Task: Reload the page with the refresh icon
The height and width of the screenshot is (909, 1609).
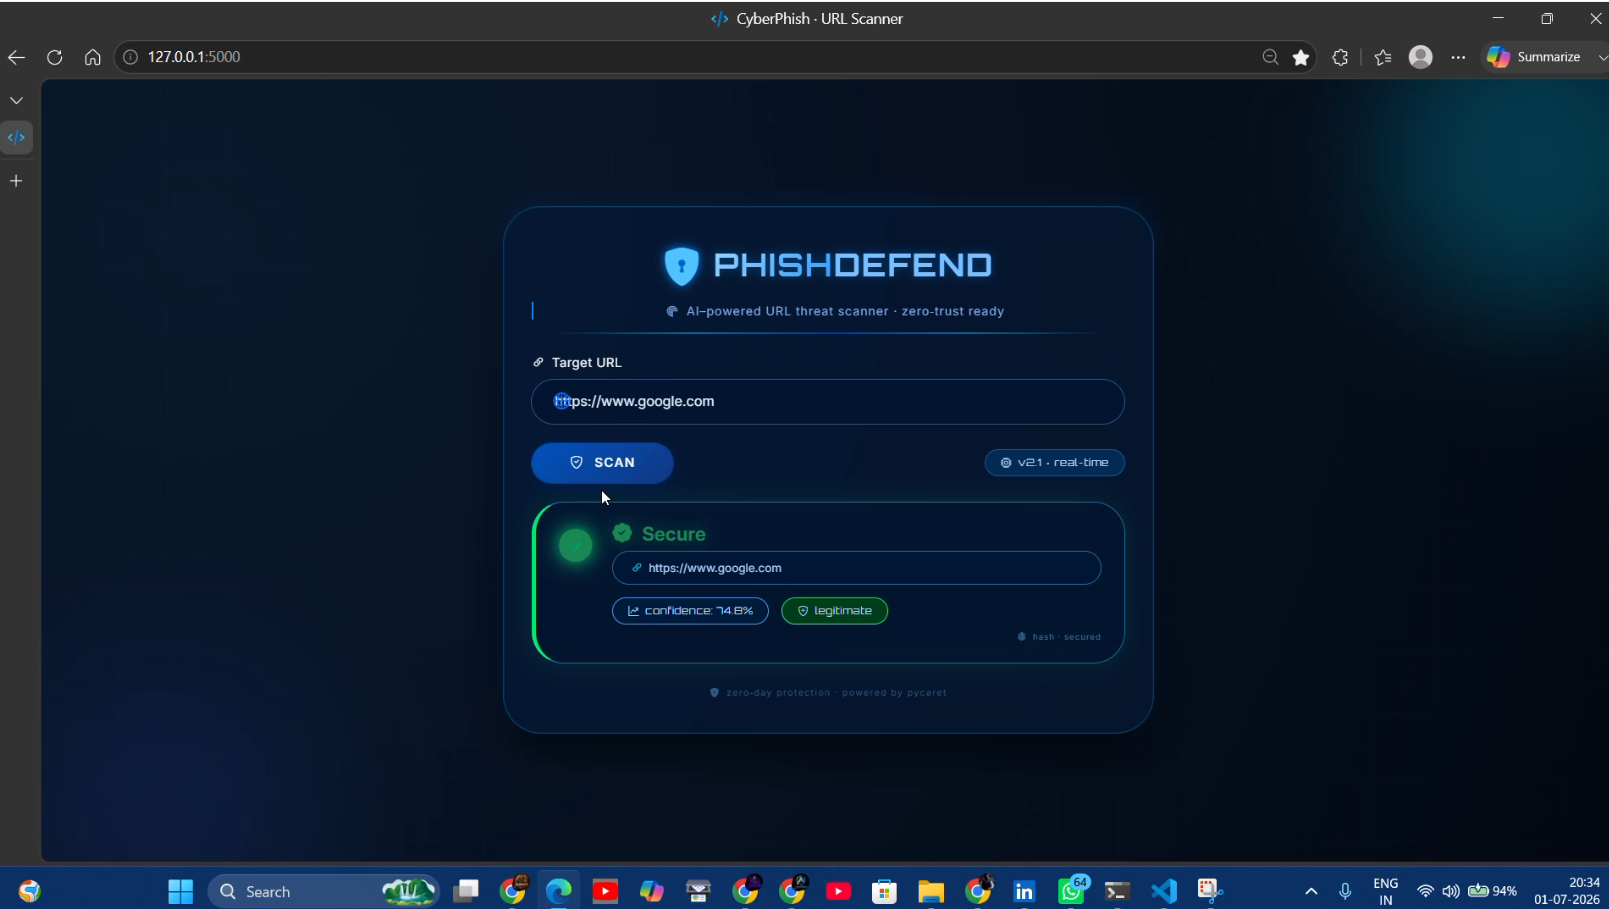Action: click(55, 57)
